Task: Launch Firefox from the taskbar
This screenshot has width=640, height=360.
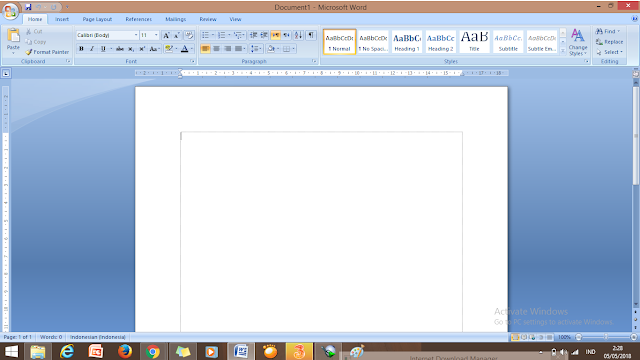Action: pyautogui.click(x=124, y=351)
